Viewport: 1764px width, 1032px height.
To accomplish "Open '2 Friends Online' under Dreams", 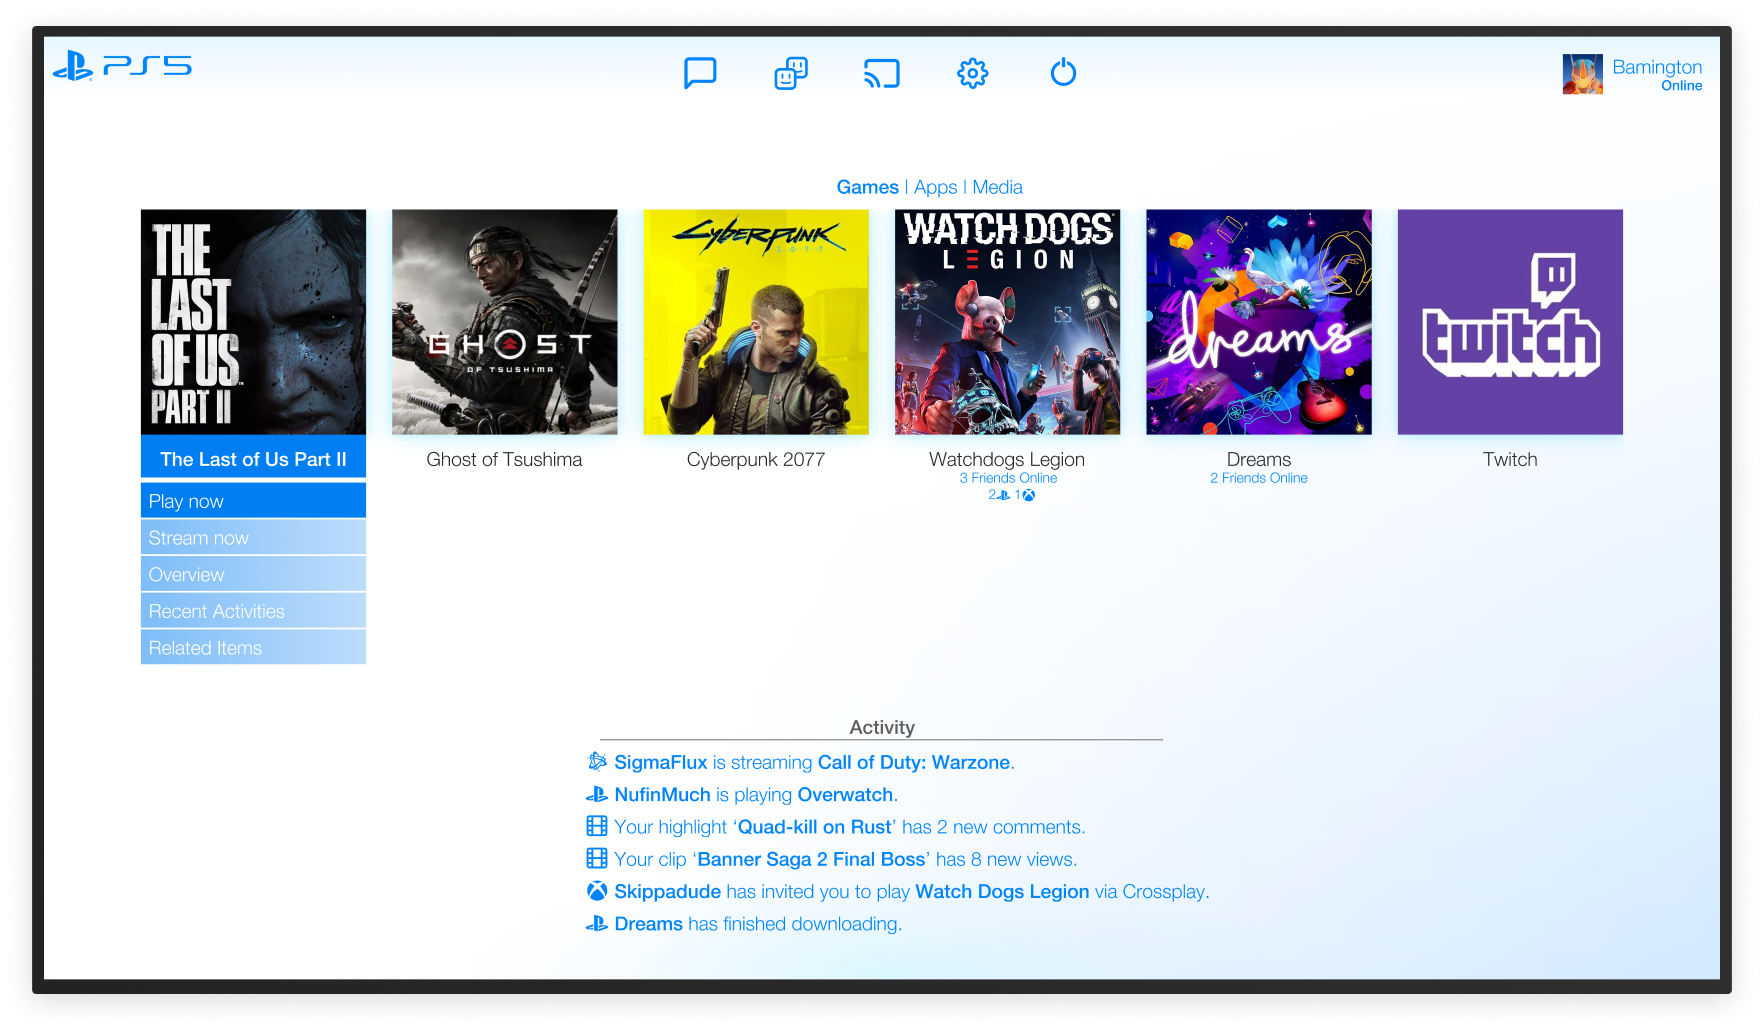I will (x=1259, y=478).
